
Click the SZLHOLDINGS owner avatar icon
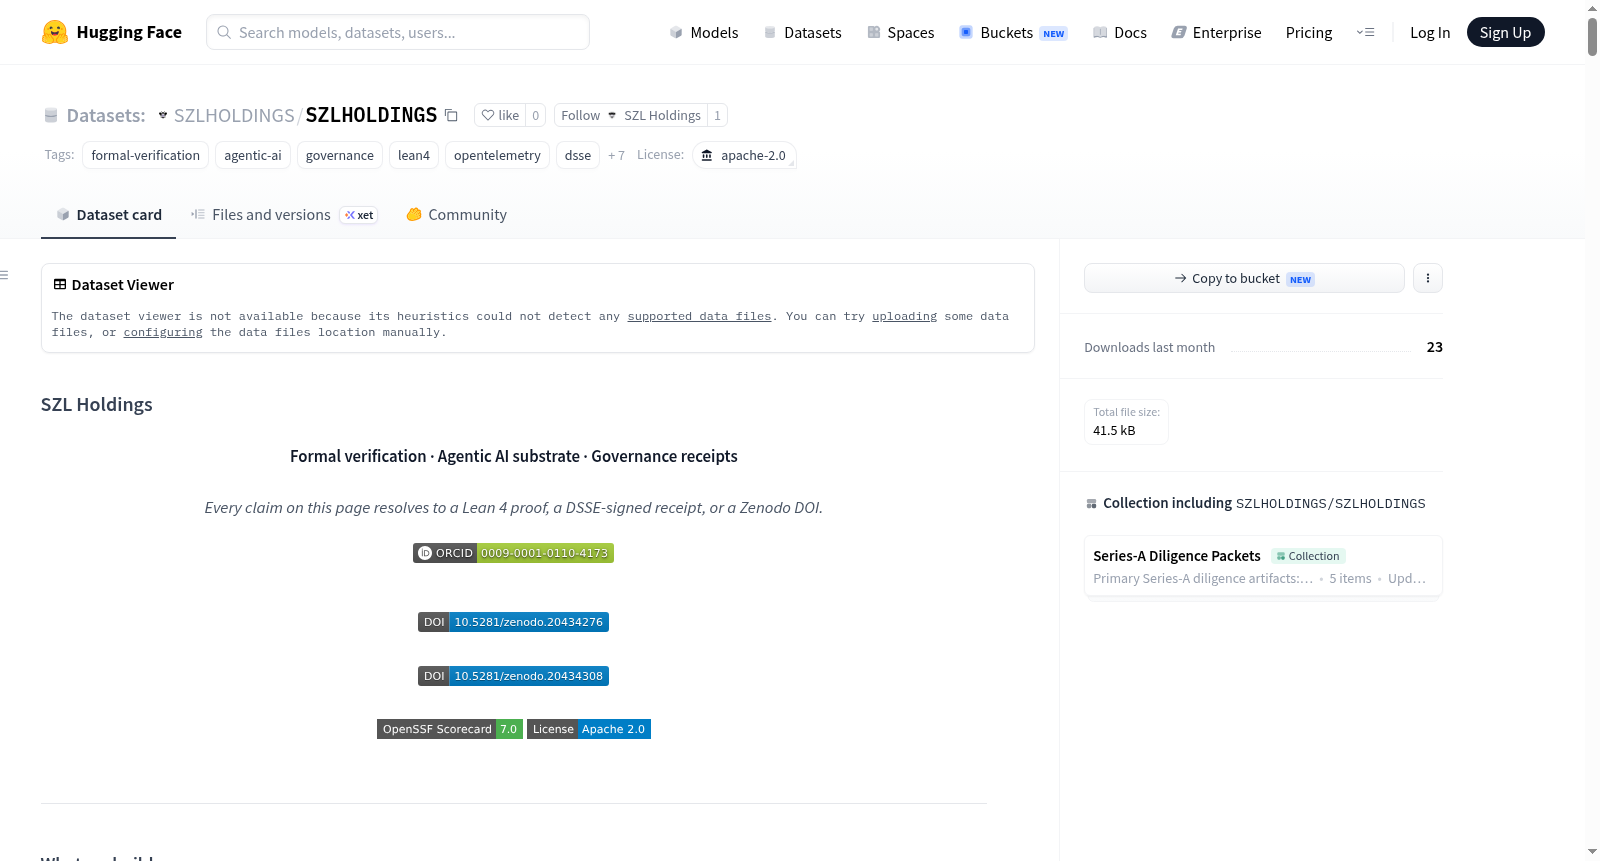[x=163, y=115]
